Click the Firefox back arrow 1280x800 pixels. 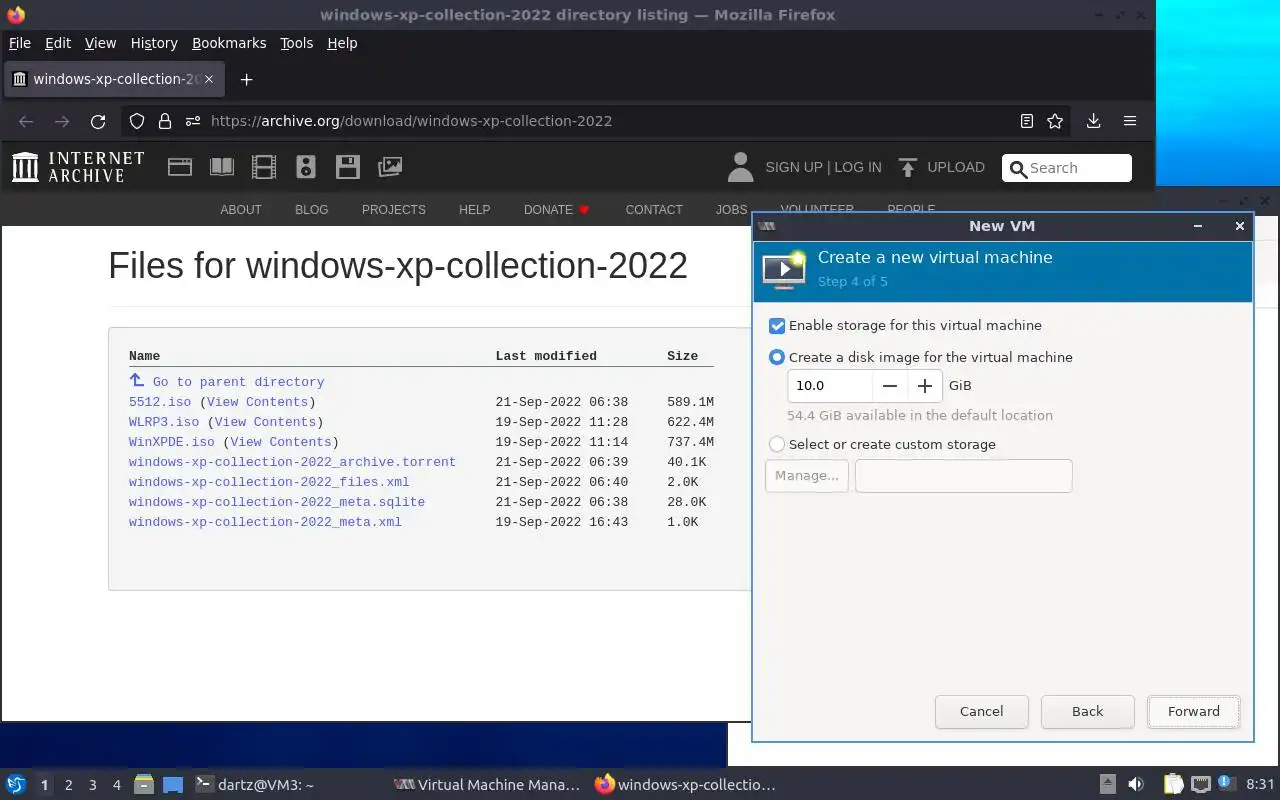coord(26,121)
